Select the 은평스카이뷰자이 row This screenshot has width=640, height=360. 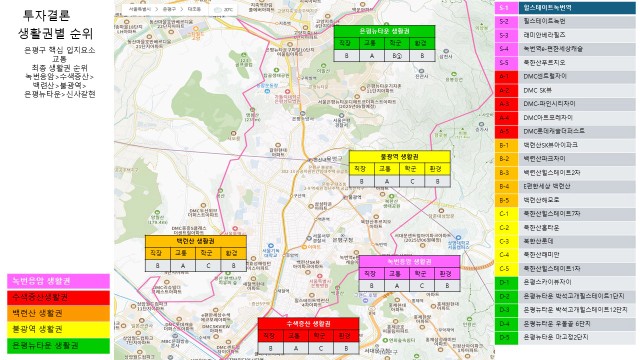click(565, 282)
